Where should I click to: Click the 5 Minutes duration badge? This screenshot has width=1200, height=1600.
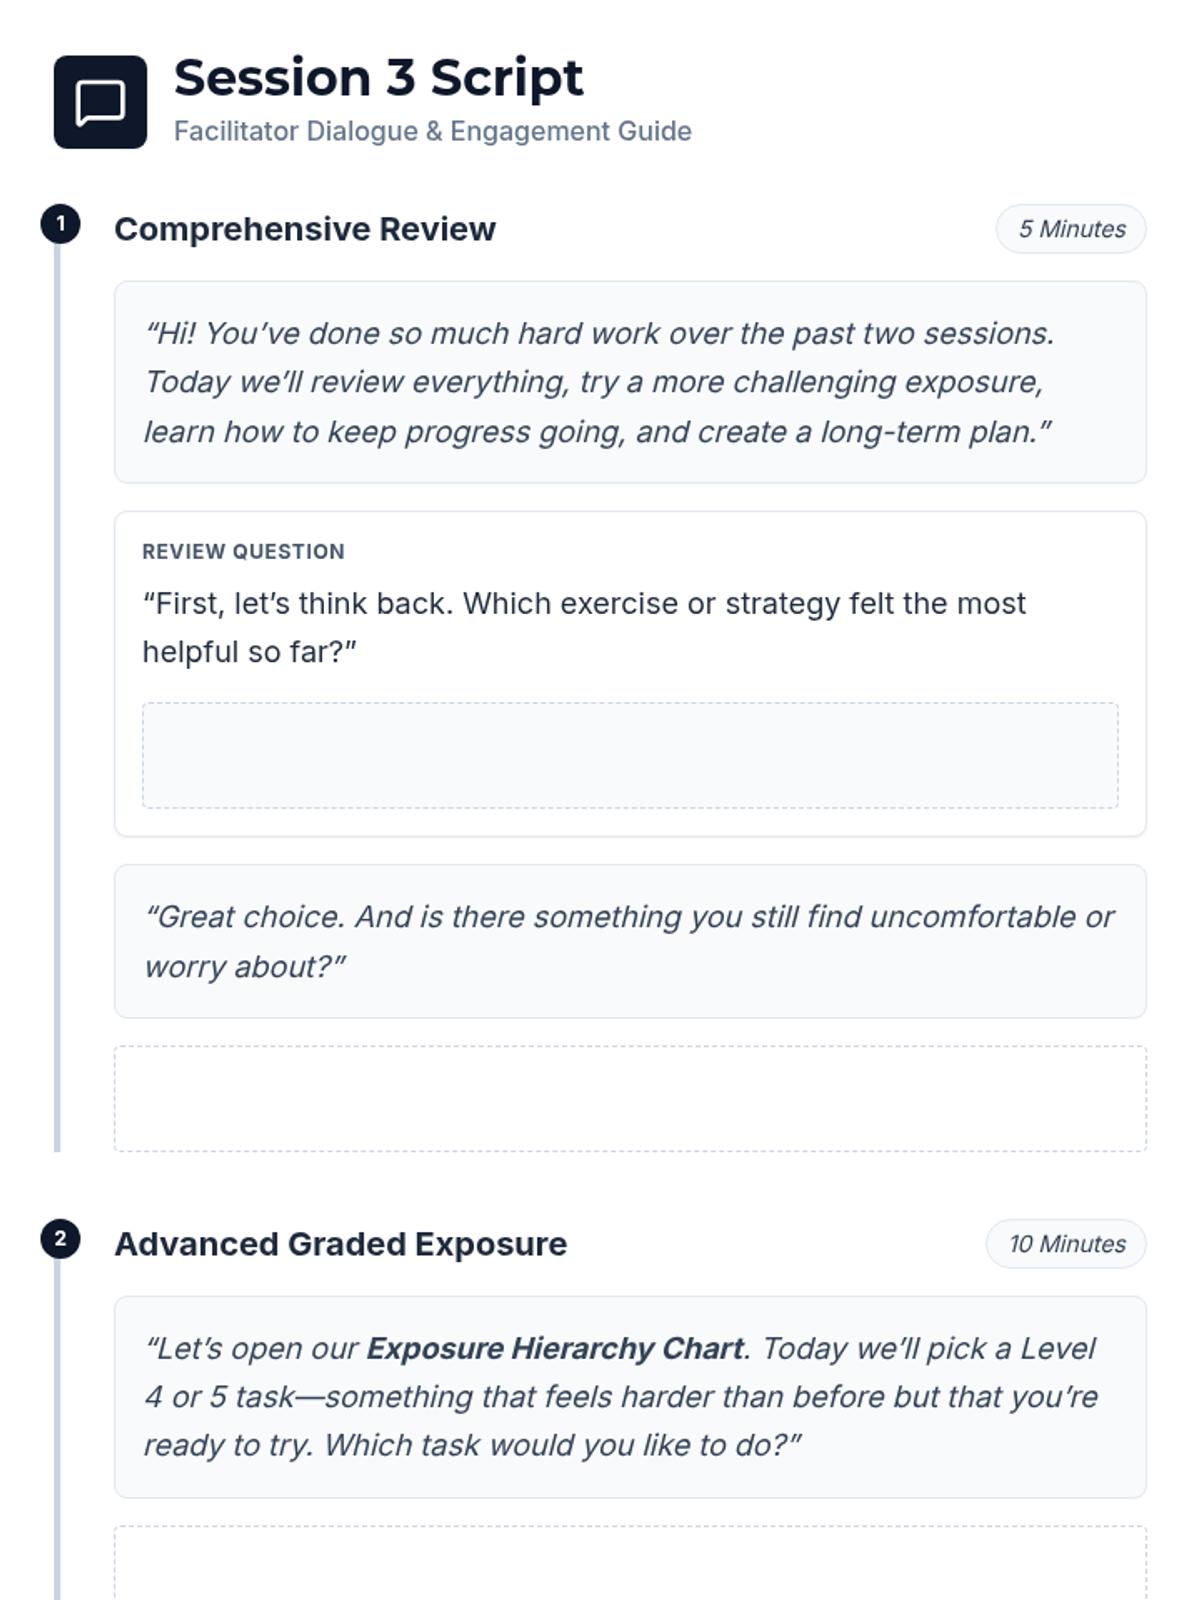(1071, 229)
